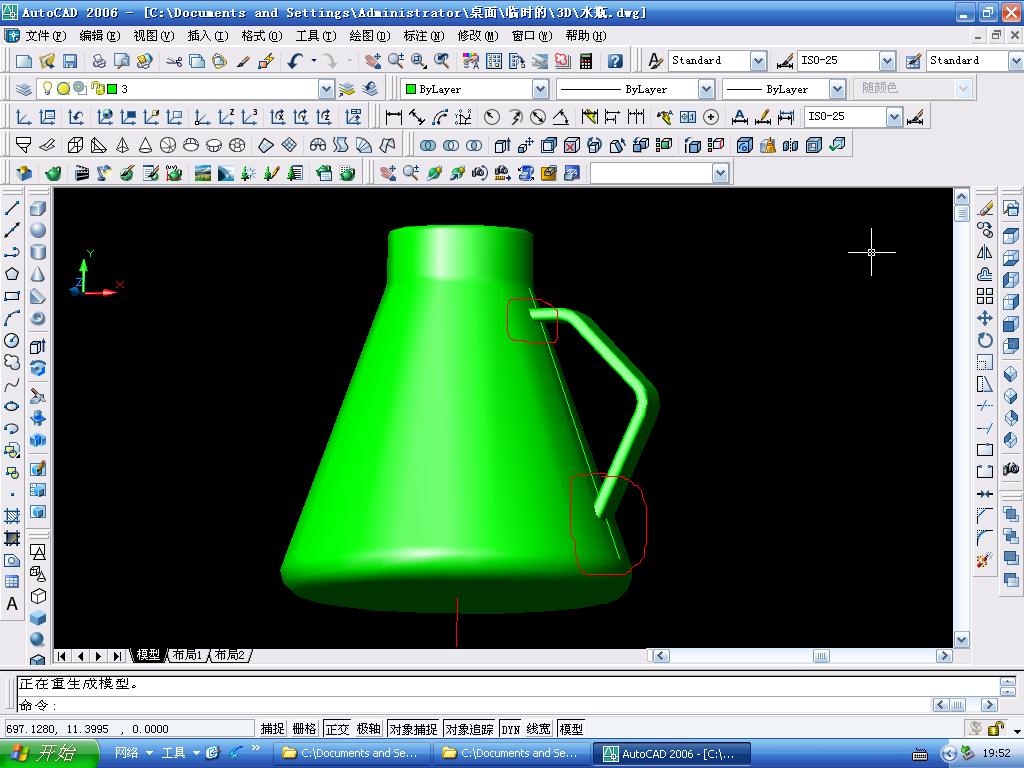This screenshot has width=1024, height=768.
Task: Select the Cylinder solid tool
Action: [38, 252]
